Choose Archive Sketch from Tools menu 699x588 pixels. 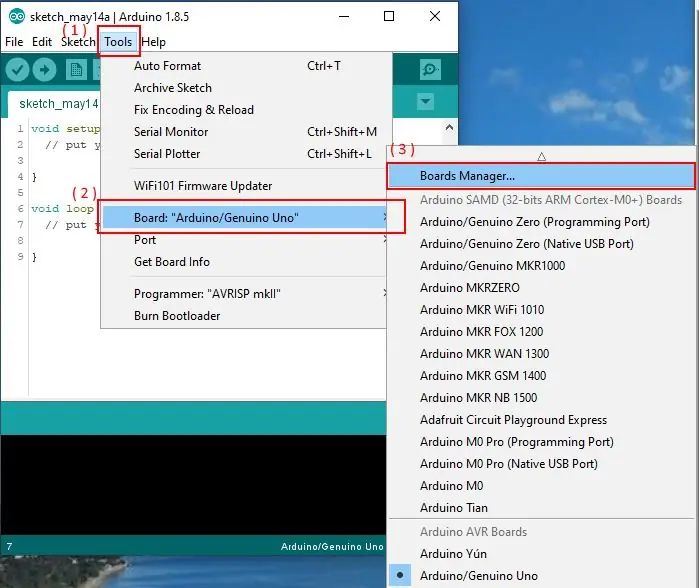point(244,88)
